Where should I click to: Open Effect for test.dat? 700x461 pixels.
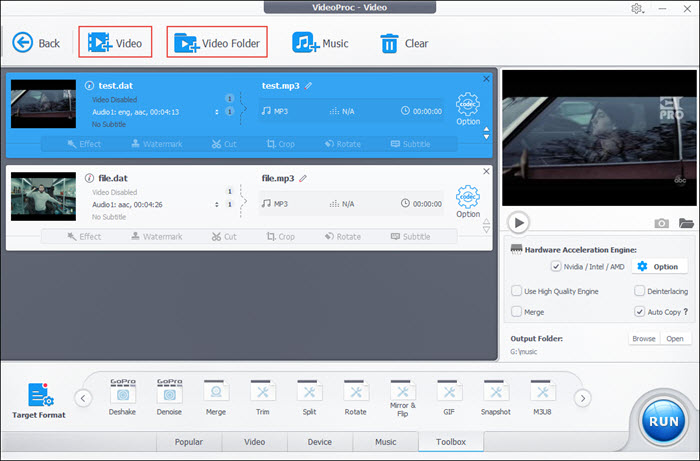click(x=84, y=144)
